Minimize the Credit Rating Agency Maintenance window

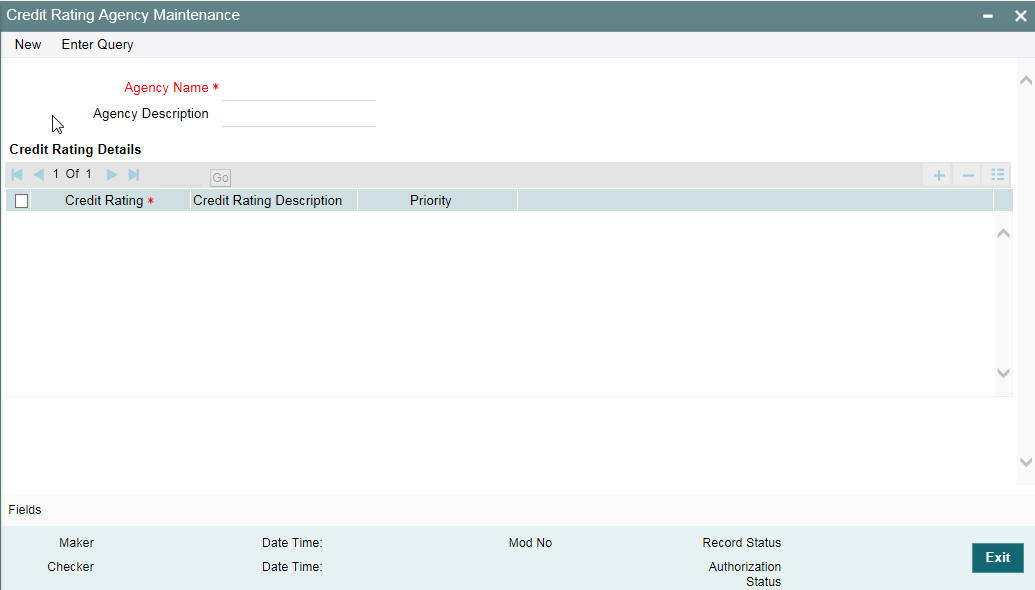coord(987,16)
